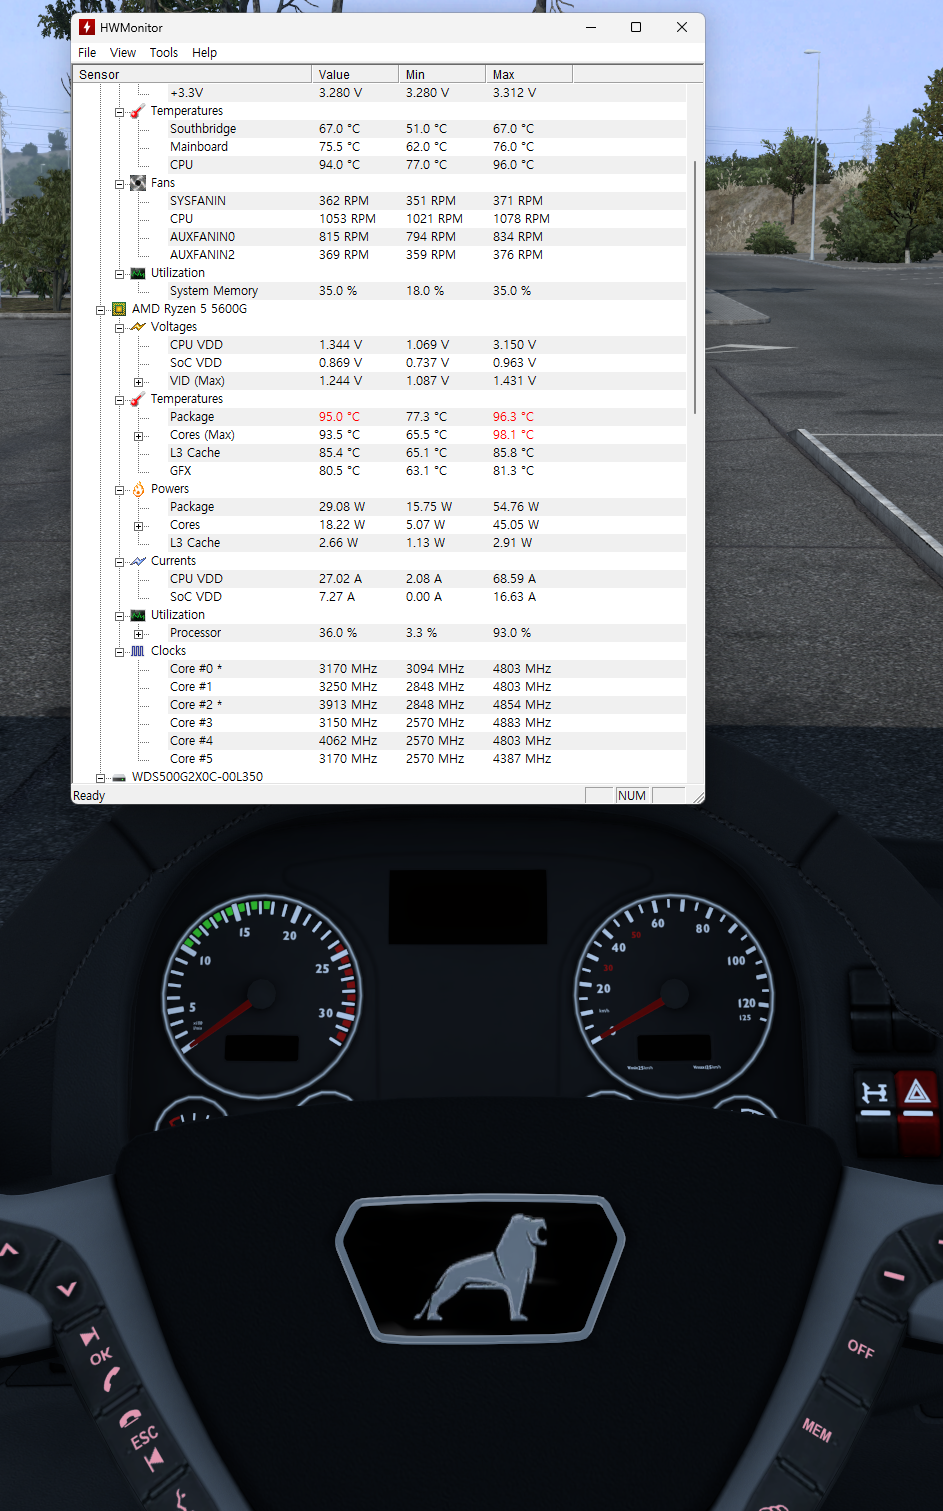943x1511 pixels.
Task: Open the View menu
Action: pyautogui.click(x=123, y=53)
